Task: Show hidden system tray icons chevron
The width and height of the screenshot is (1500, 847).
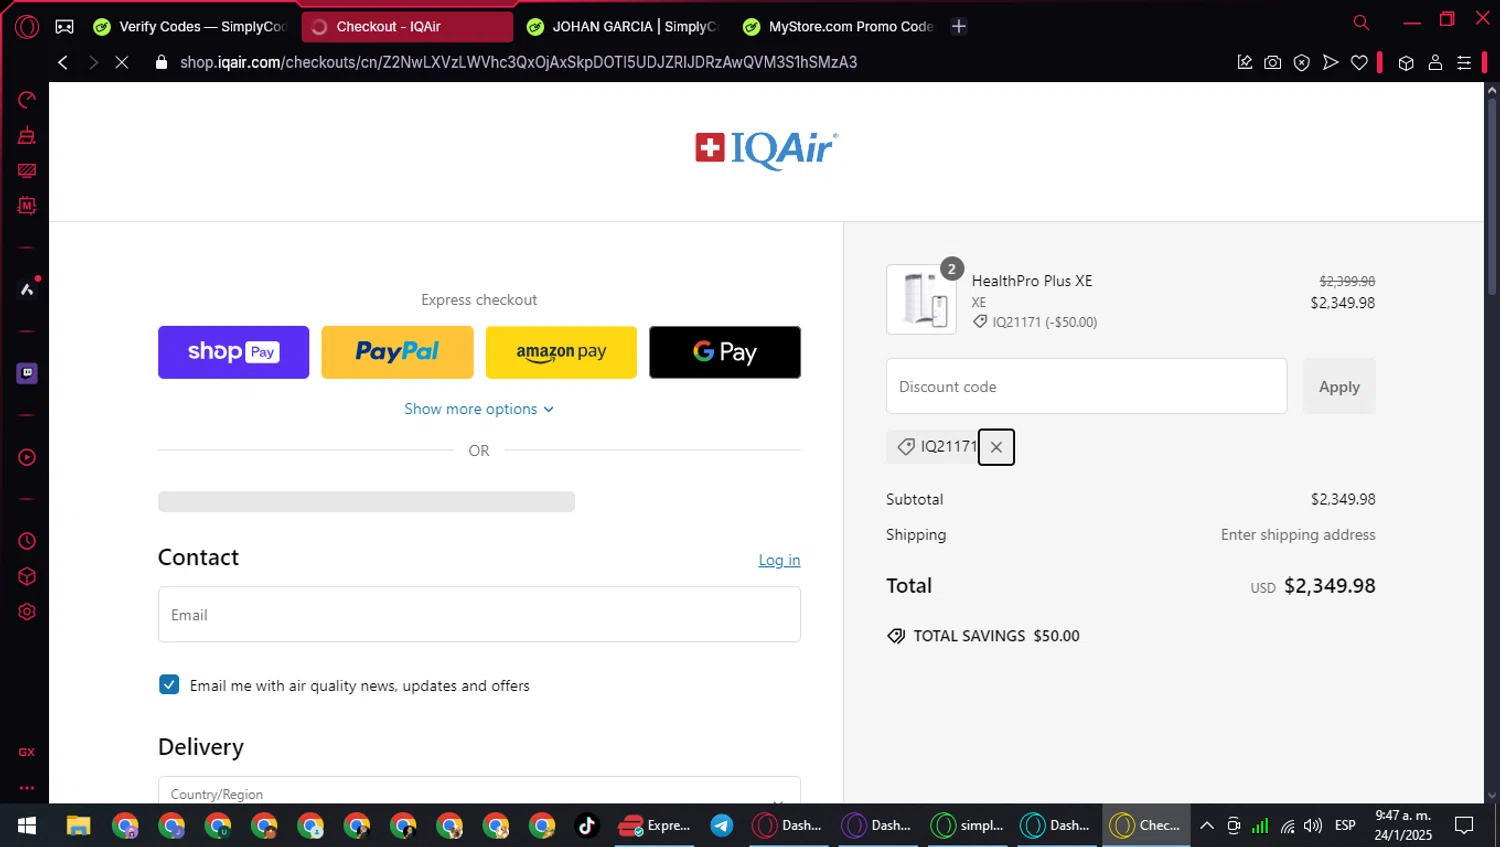Action: click(x=1207, y=825)
